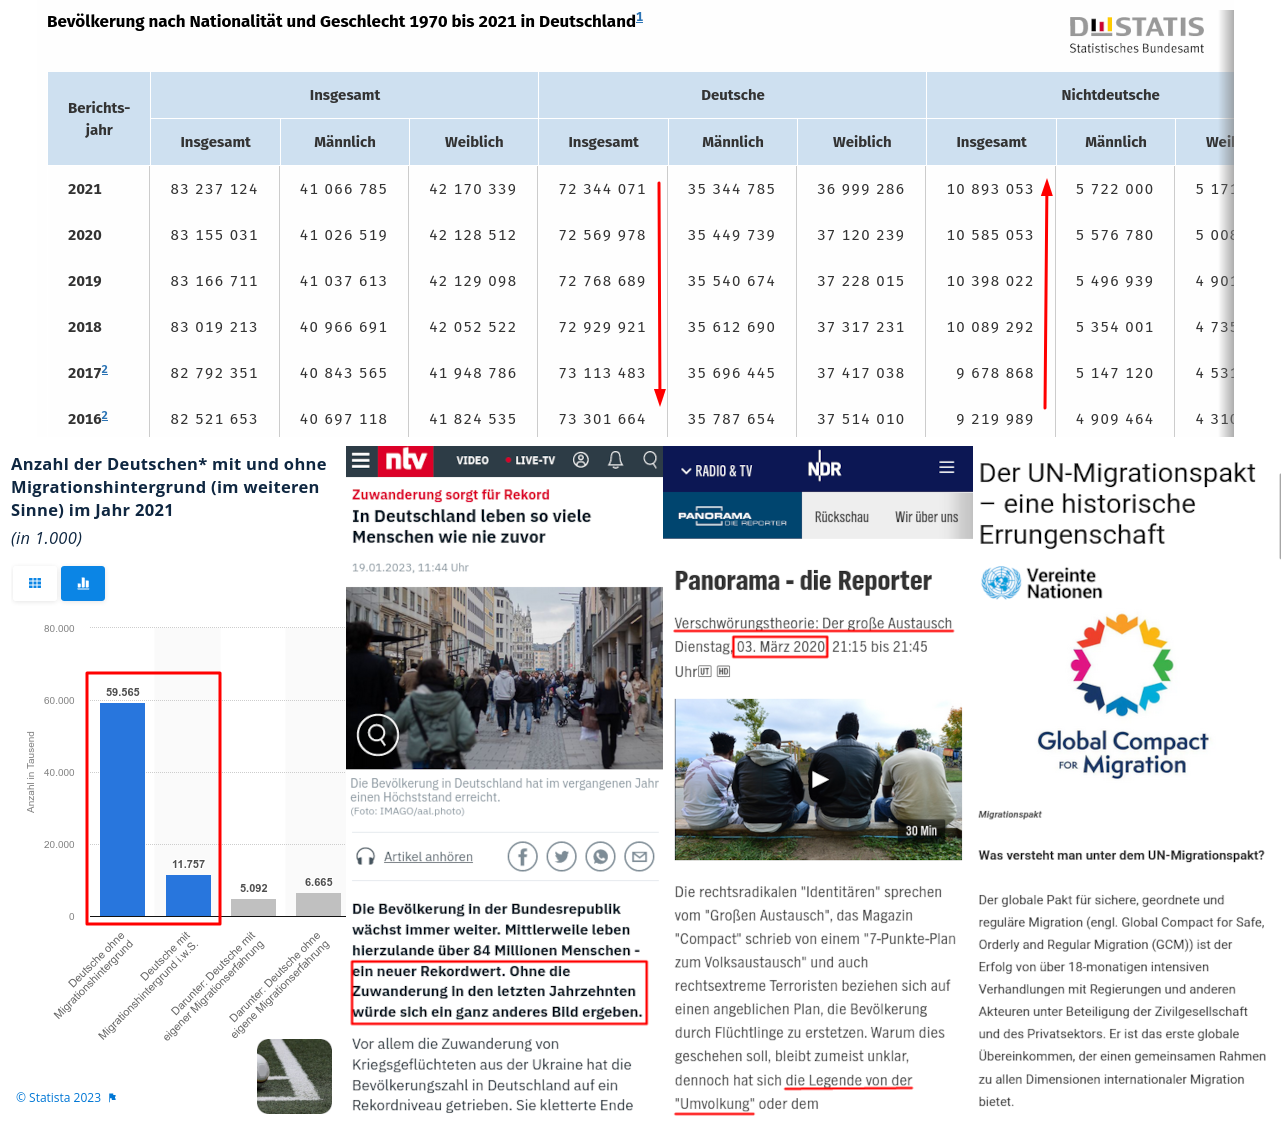
Task: Switch Statista view to table mode
Action: point(35,583)
